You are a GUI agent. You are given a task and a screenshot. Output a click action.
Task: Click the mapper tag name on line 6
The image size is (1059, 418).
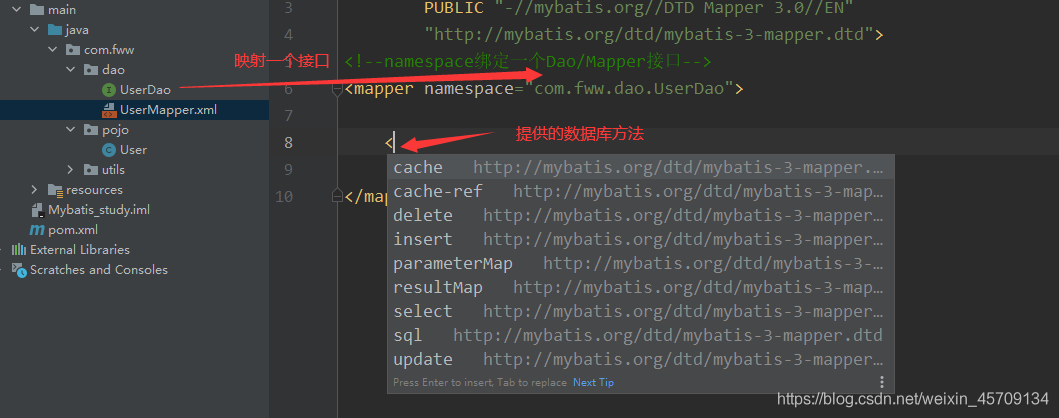384,88
